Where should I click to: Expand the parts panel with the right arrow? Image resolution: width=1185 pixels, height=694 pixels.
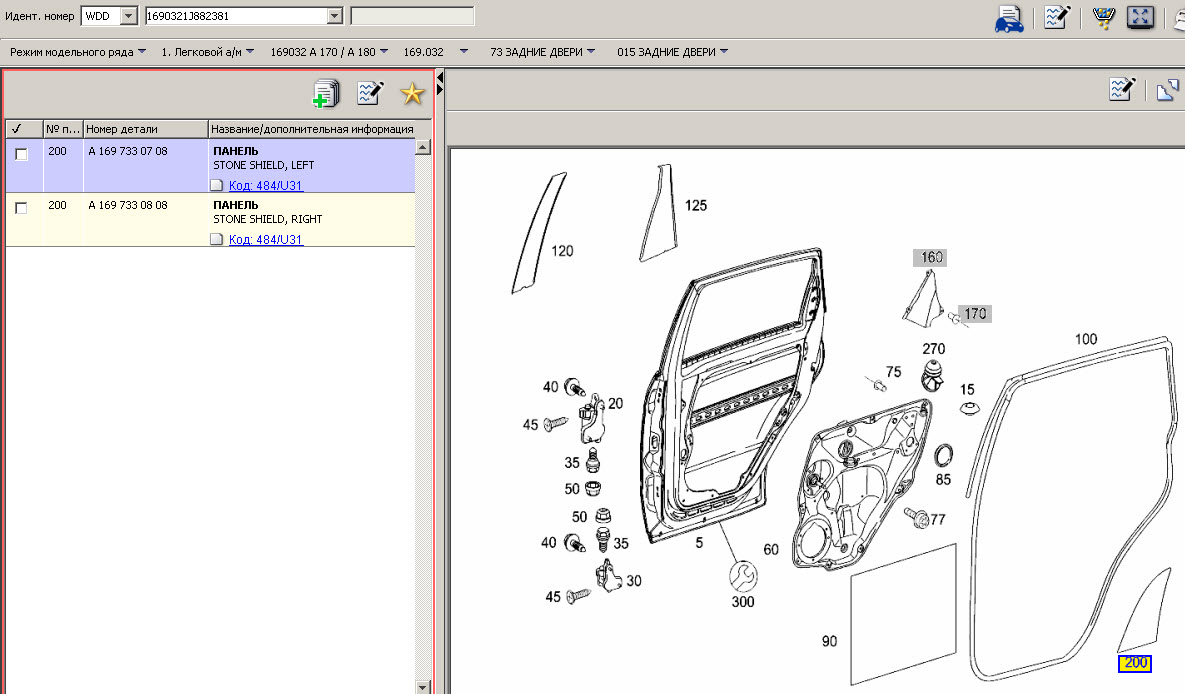click(x=440, y=90)
